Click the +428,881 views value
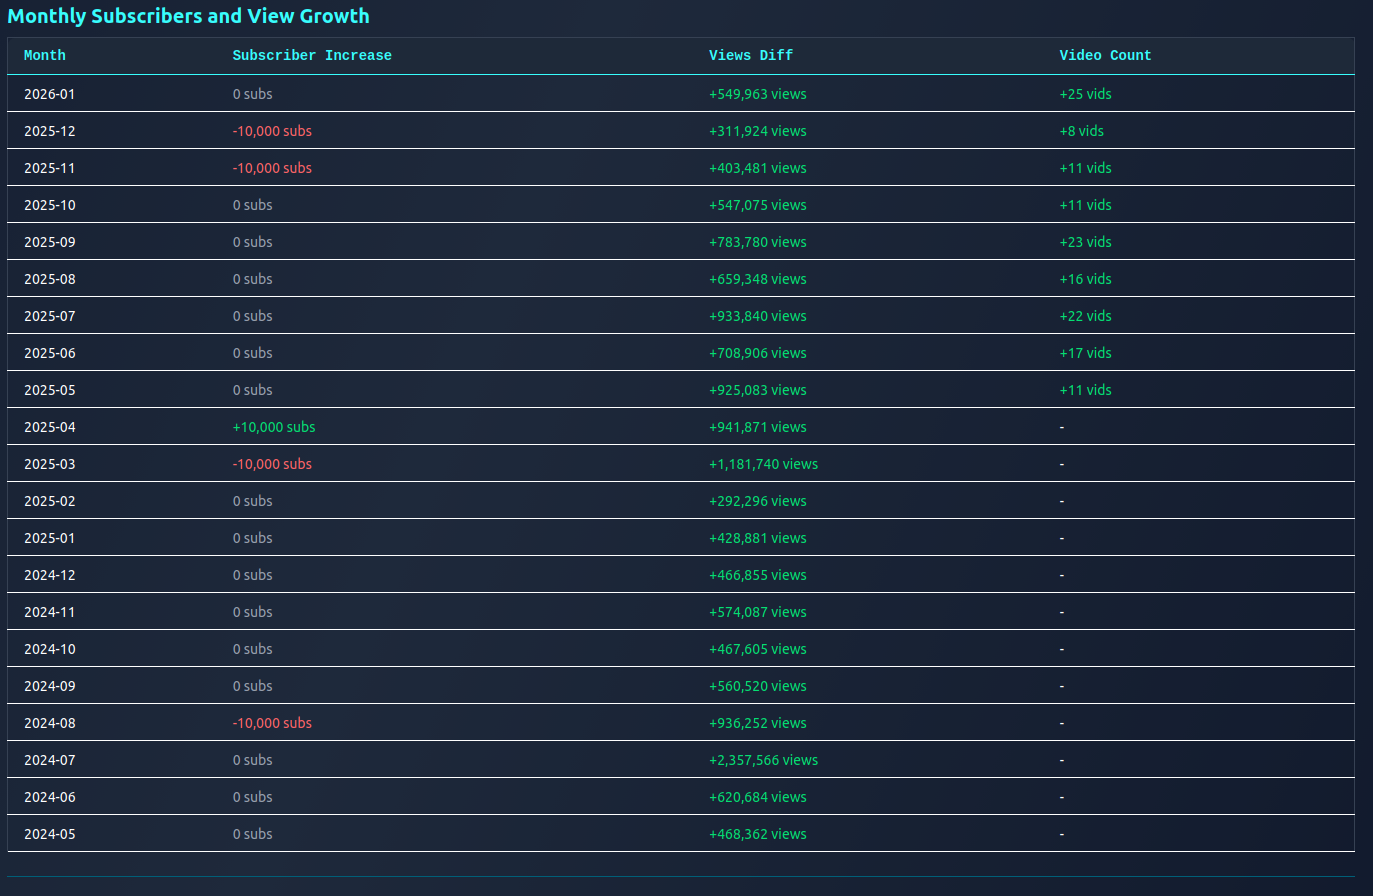This screenshot has width=1373, height=896. point(758,538)
